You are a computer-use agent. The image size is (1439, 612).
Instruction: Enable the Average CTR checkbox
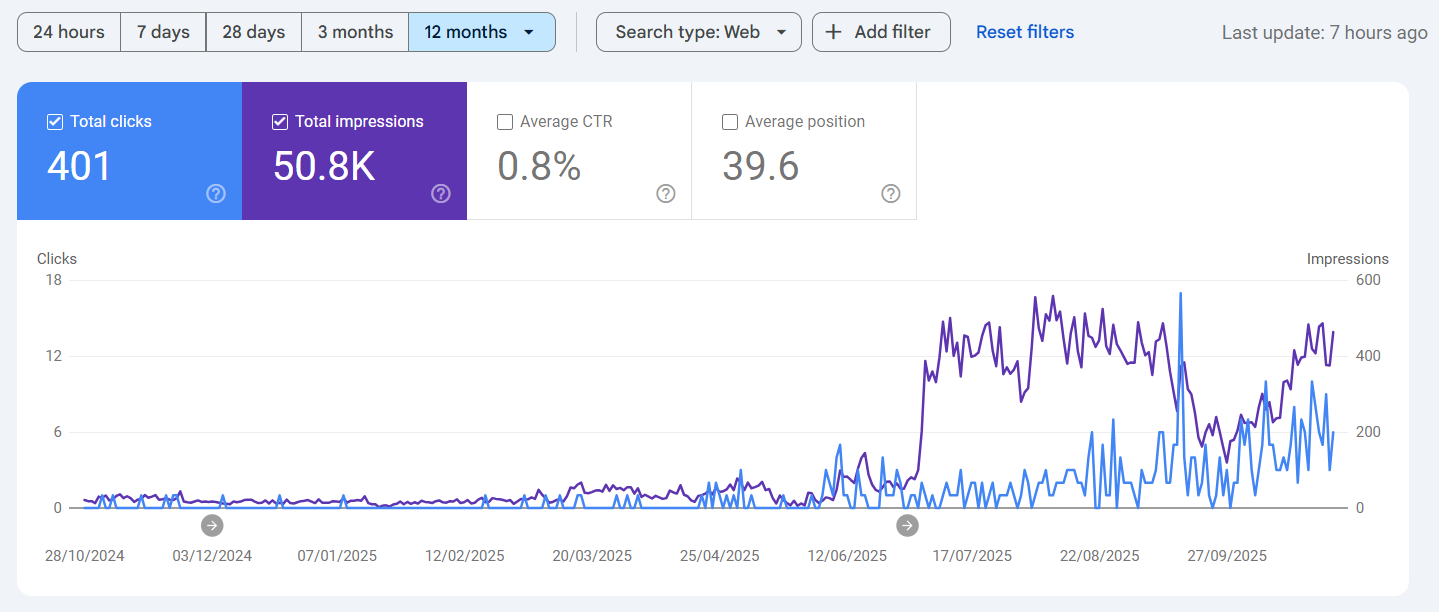pos(504,121)
